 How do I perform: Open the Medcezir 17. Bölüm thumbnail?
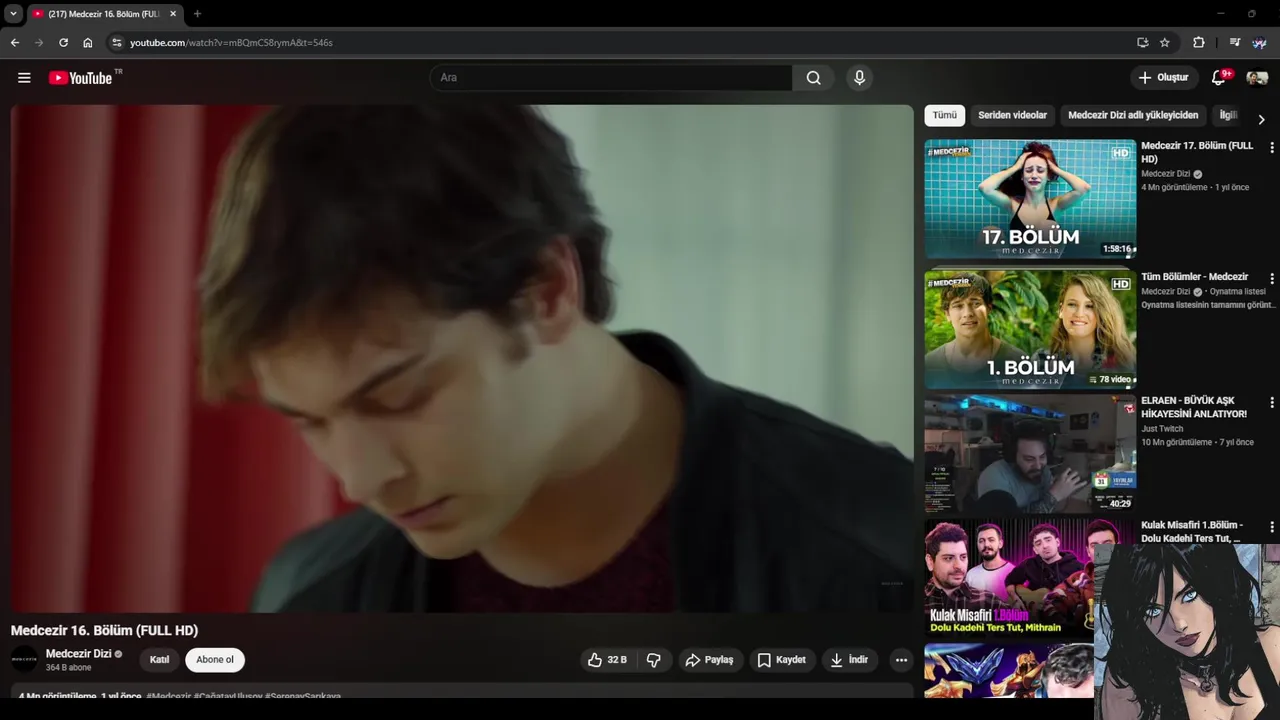click(x=1030, y=199)
